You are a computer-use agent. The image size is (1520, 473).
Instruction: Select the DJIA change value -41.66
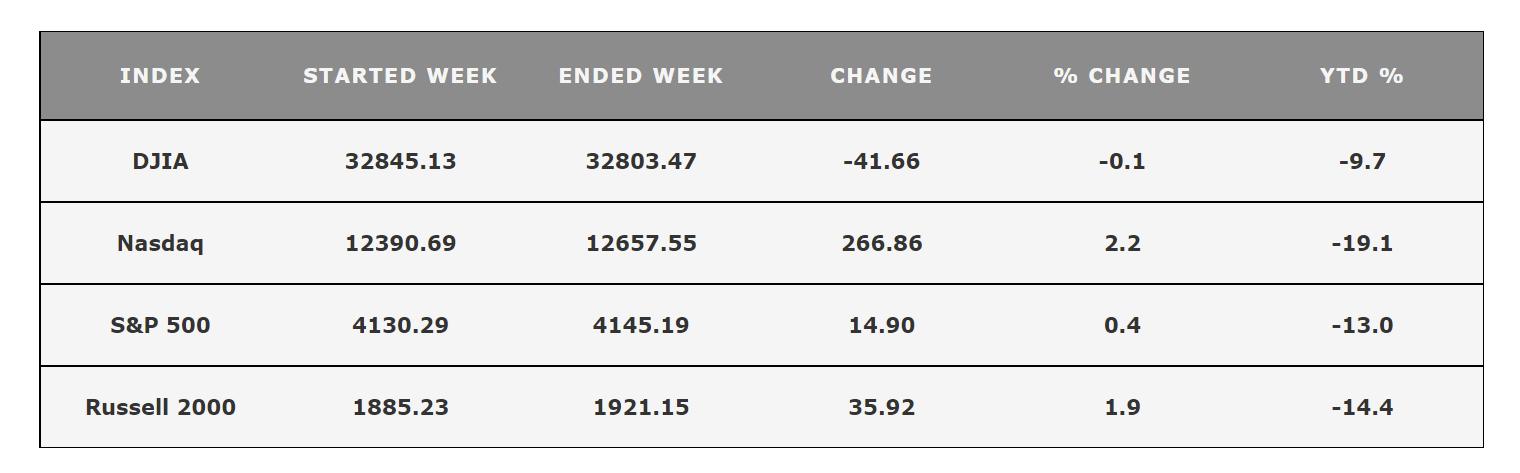tap(881, 161)
